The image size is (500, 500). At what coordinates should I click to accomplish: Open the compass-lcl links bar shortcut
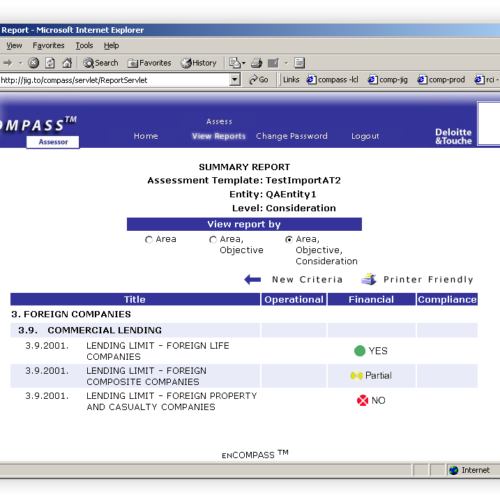pos(333,80)
